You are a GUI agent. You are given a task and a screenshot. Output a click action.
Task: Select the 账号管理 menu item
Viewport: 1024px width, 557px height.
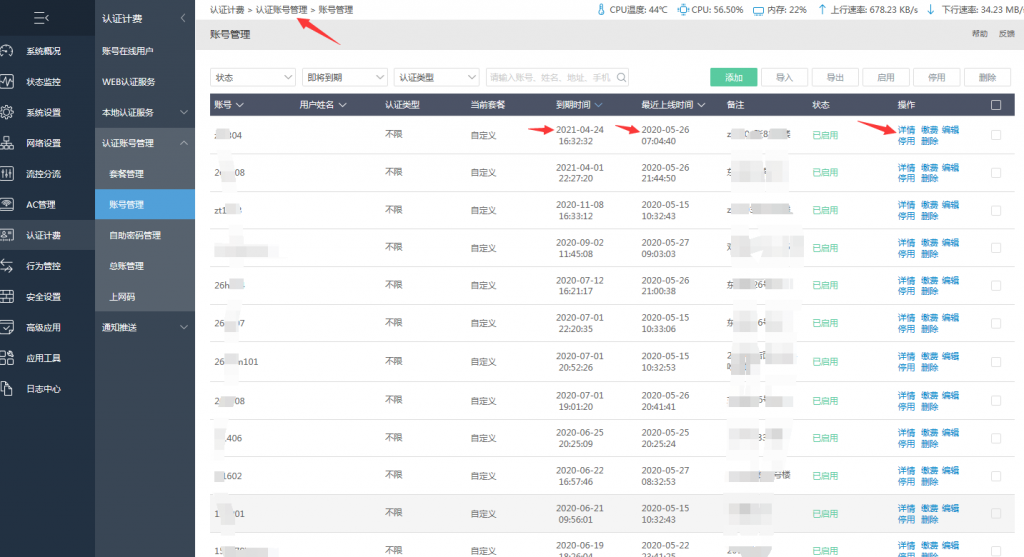145,204
